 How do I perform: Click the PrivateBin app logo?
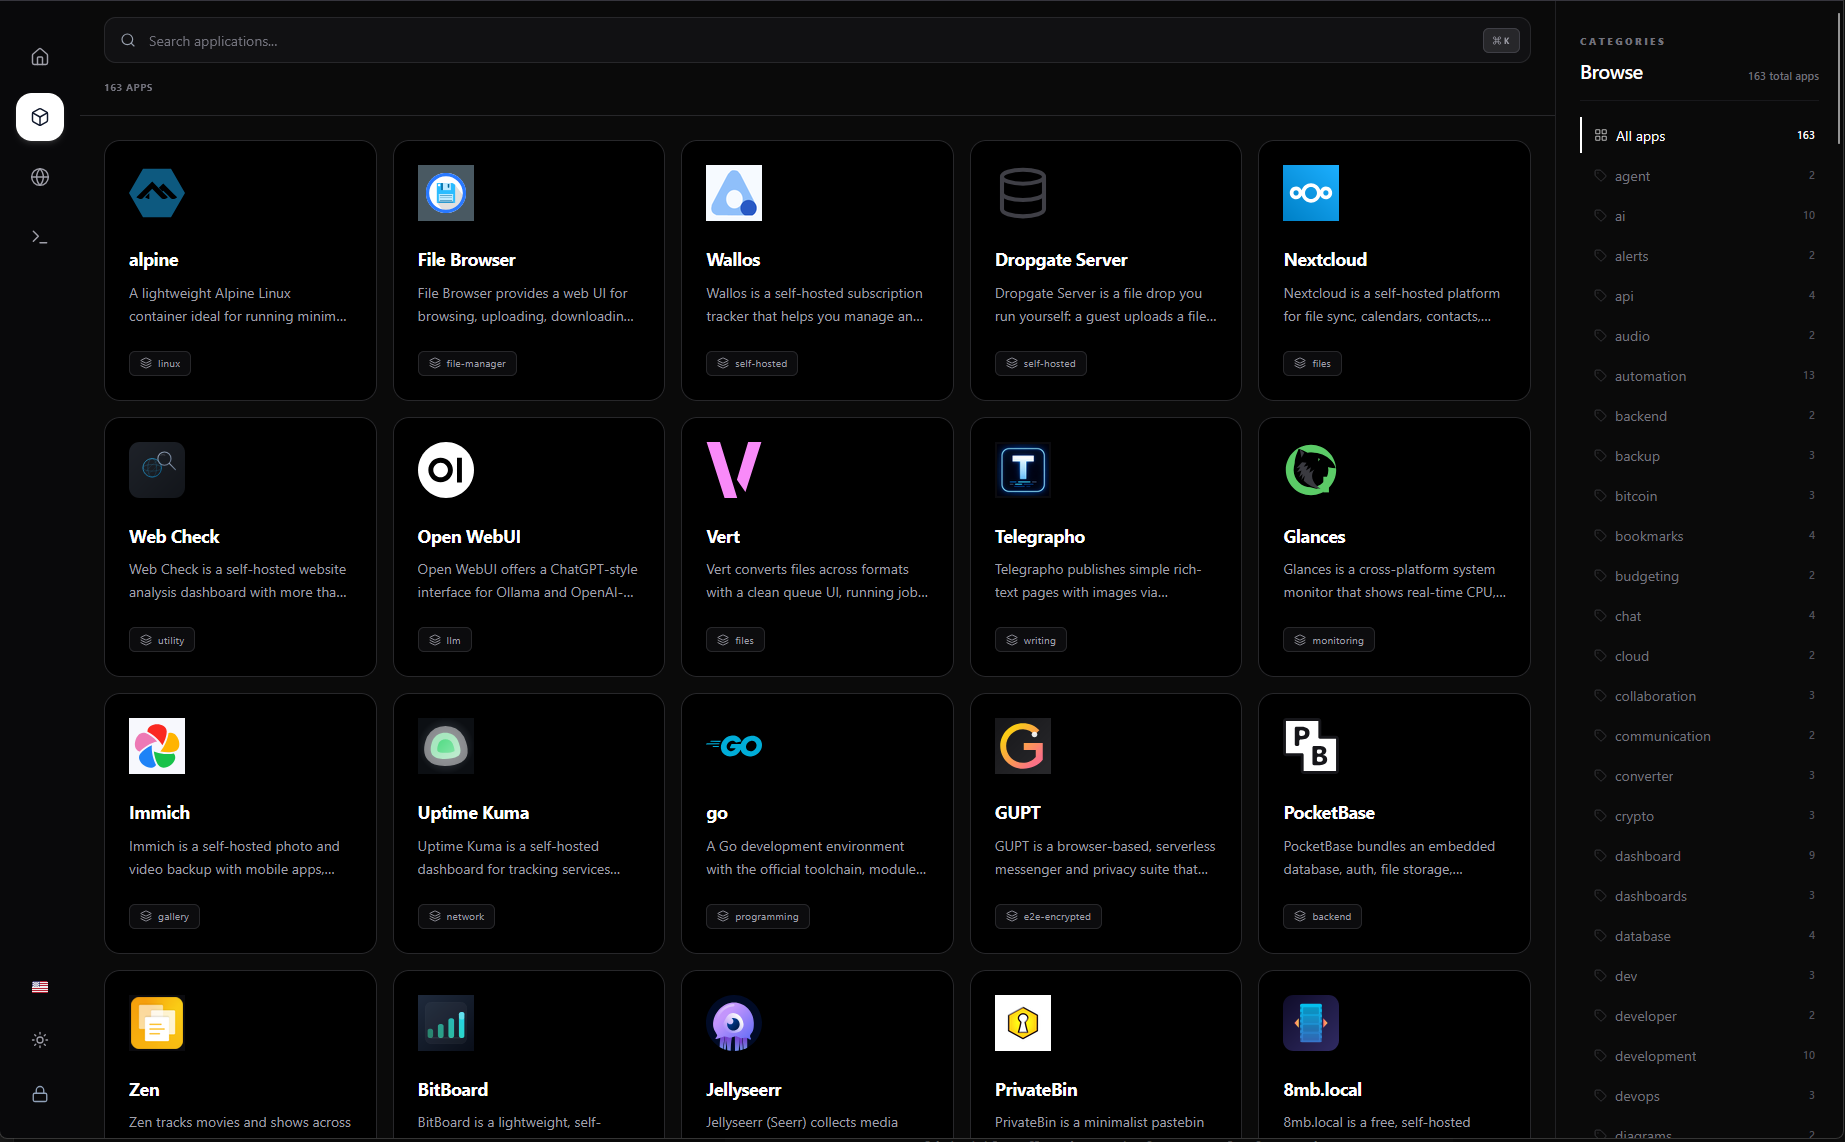pyautogui.click(x=1023, y=1023)
